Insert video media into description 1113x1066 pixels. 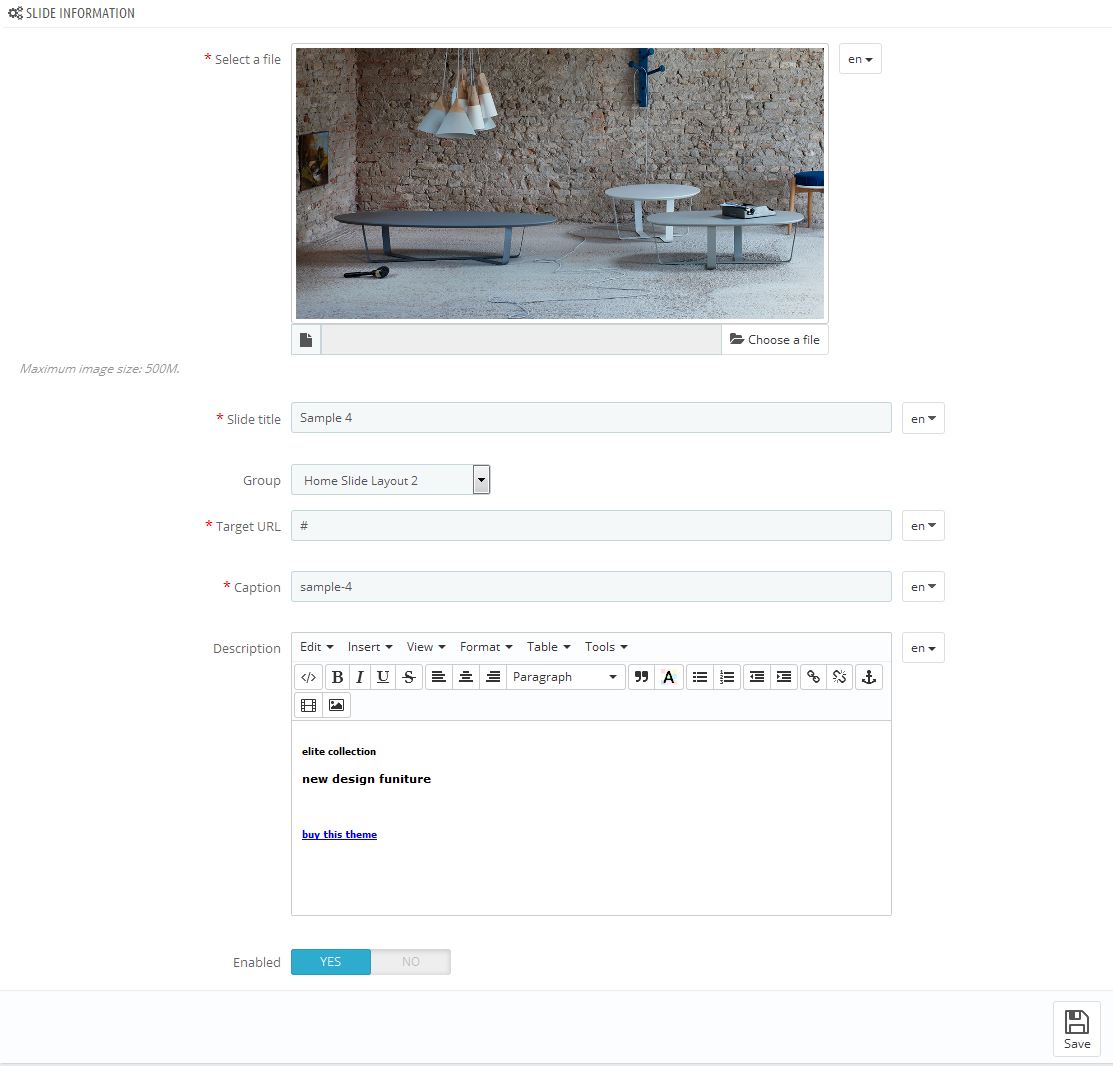[308, 705]
